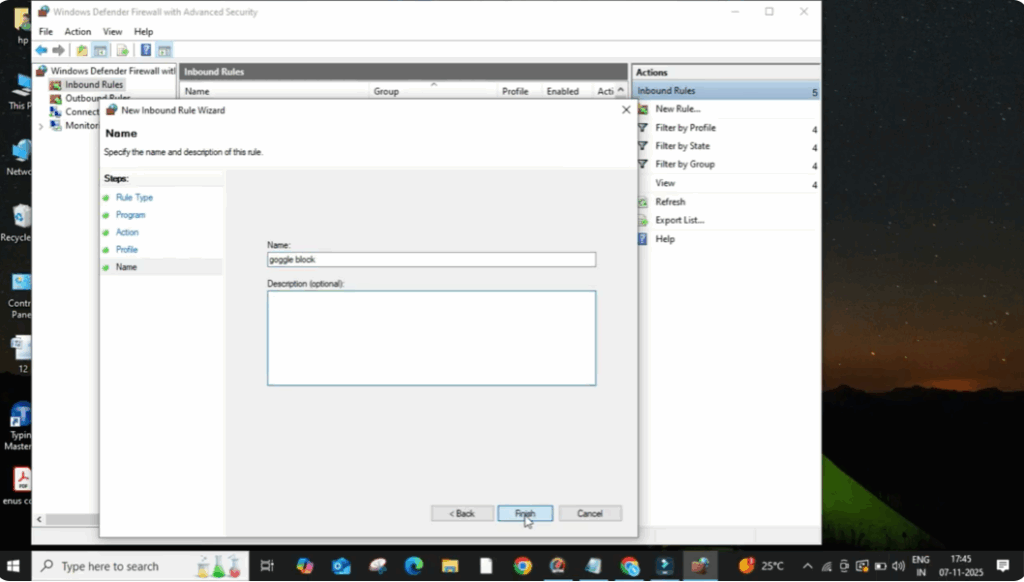Click the Refresh icon in Actions pane
Screen dimensions: 1024x582
[x=643, y=202]
